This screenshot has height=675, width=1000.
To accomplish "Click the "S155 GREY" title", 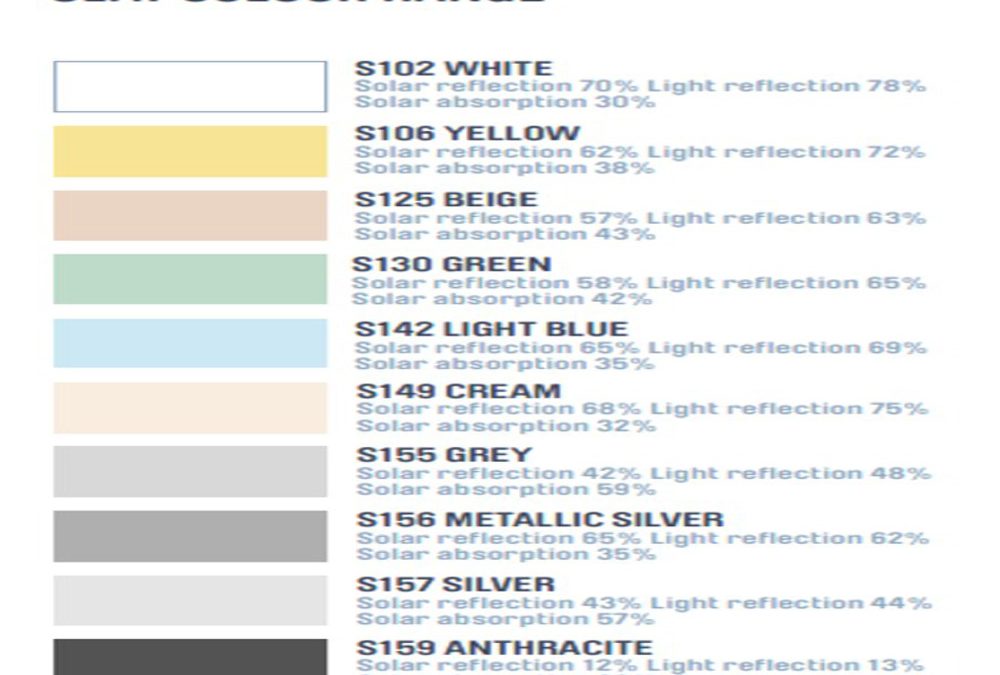I will click(444, 455).
